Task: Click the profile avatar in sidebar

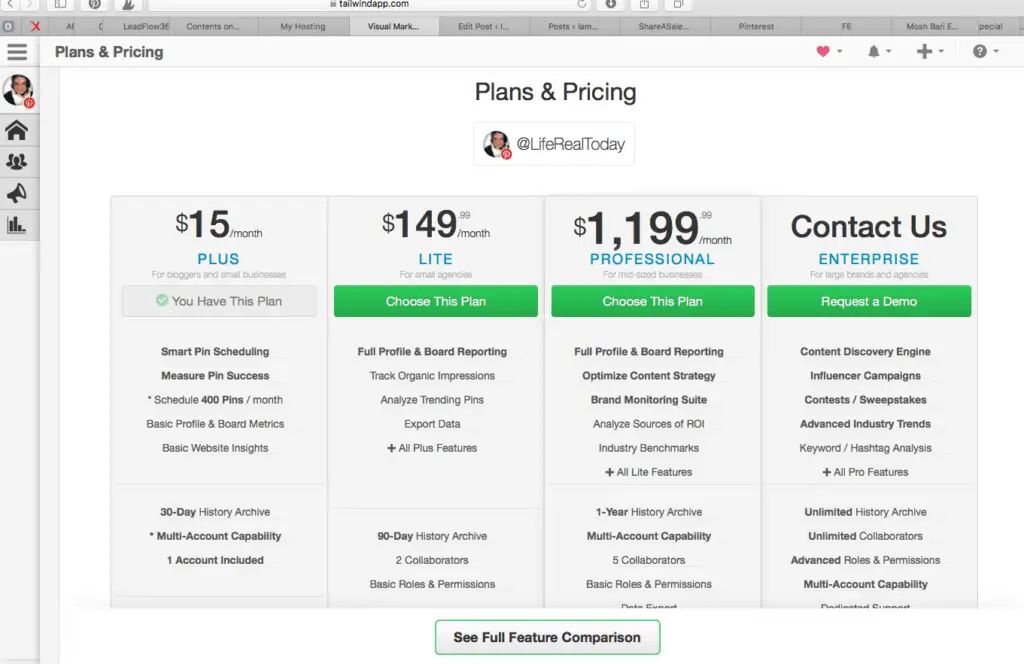Action: (x=18, y=90)
